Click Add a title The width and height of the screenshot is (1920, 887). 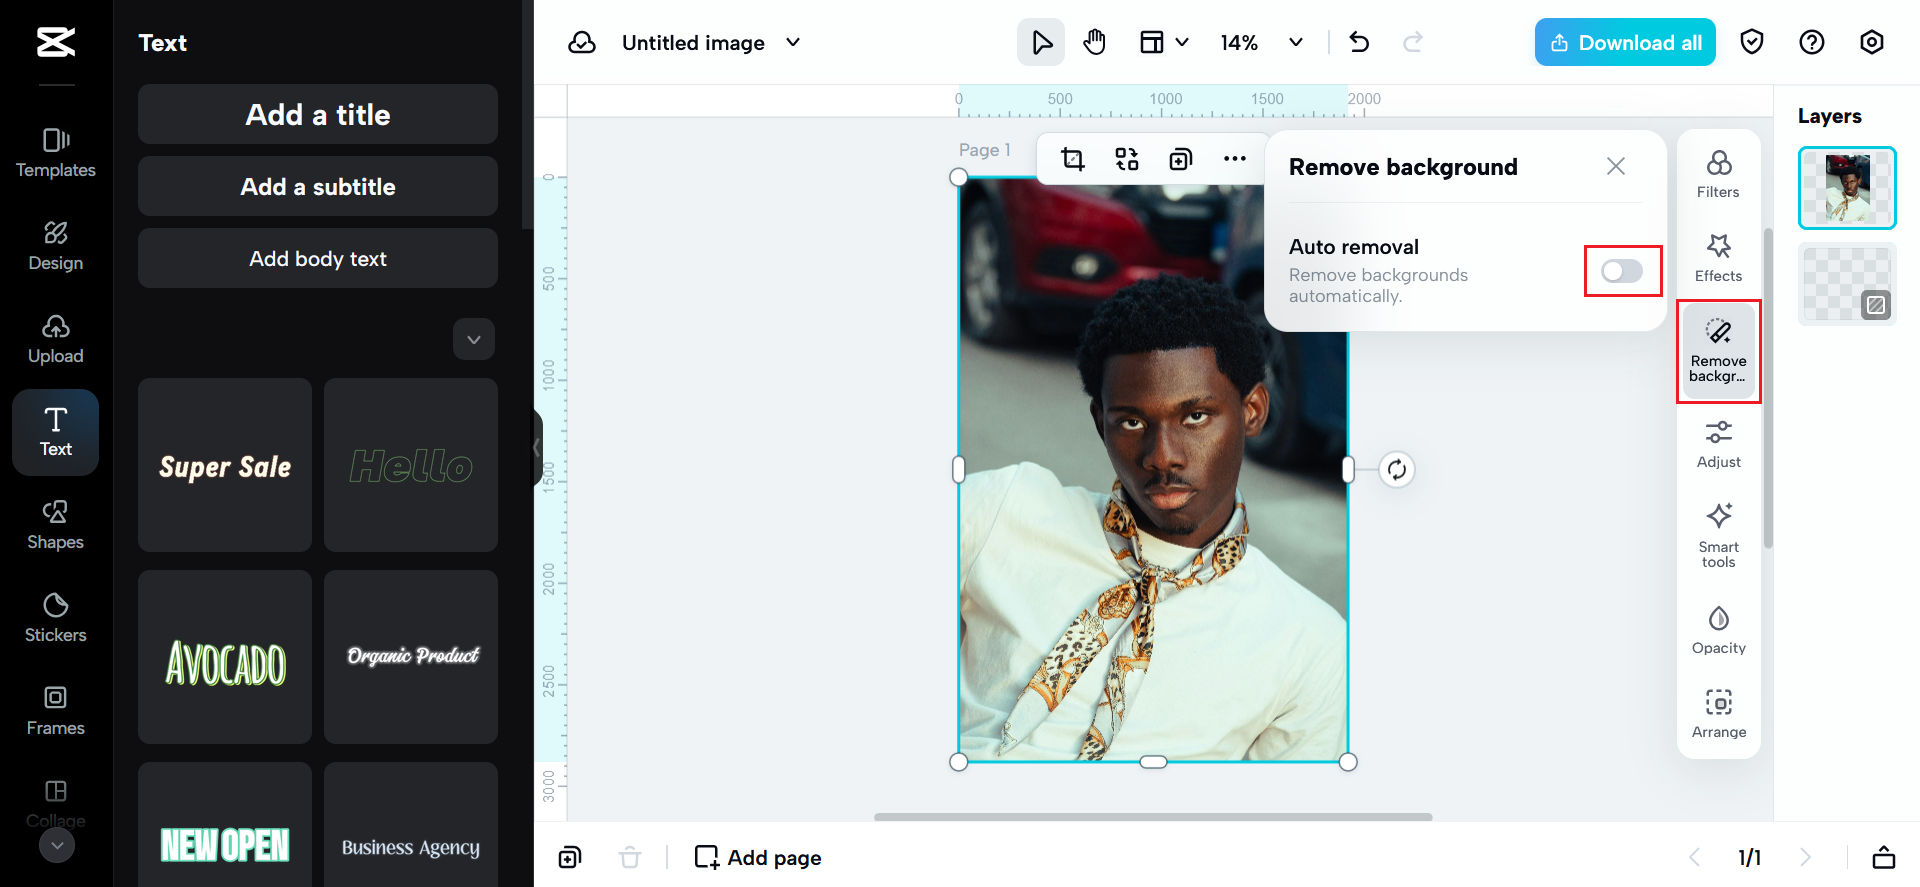tap(318, 115)
